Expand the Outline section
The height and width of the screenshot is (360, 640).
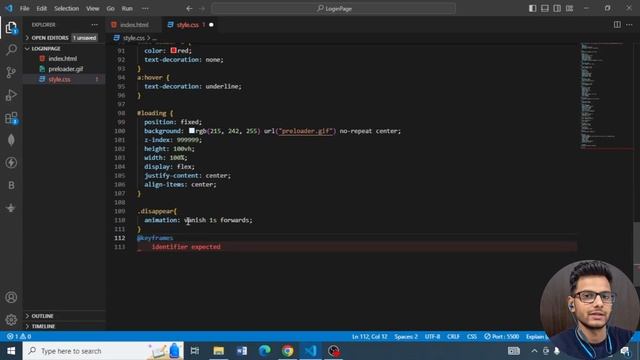tap(42, 316)
